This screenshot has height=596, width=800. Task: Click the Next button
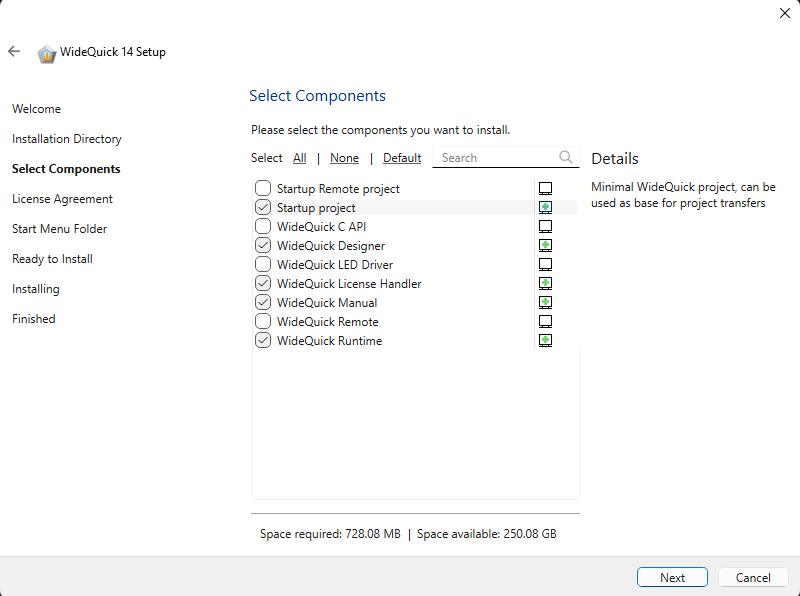pyautogui.click(x=672, y=577)
